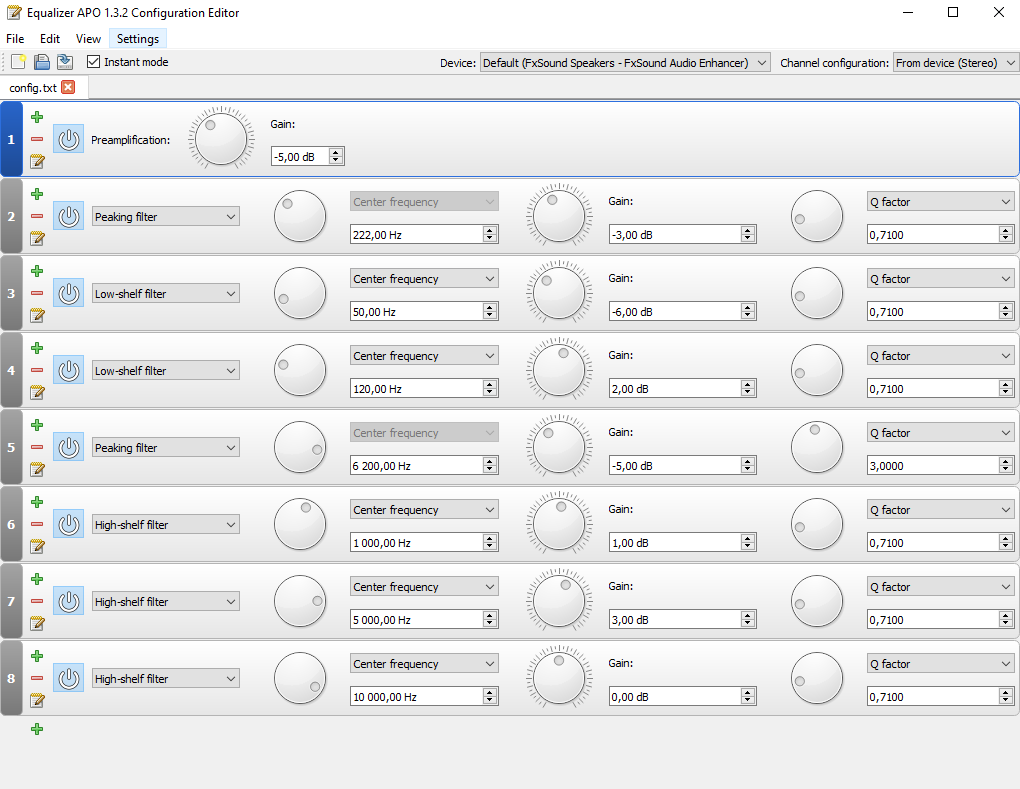Create a new configuration file in the toolbar
The height and width of the screenshot is (789, 1020).
tap(18, 62)
